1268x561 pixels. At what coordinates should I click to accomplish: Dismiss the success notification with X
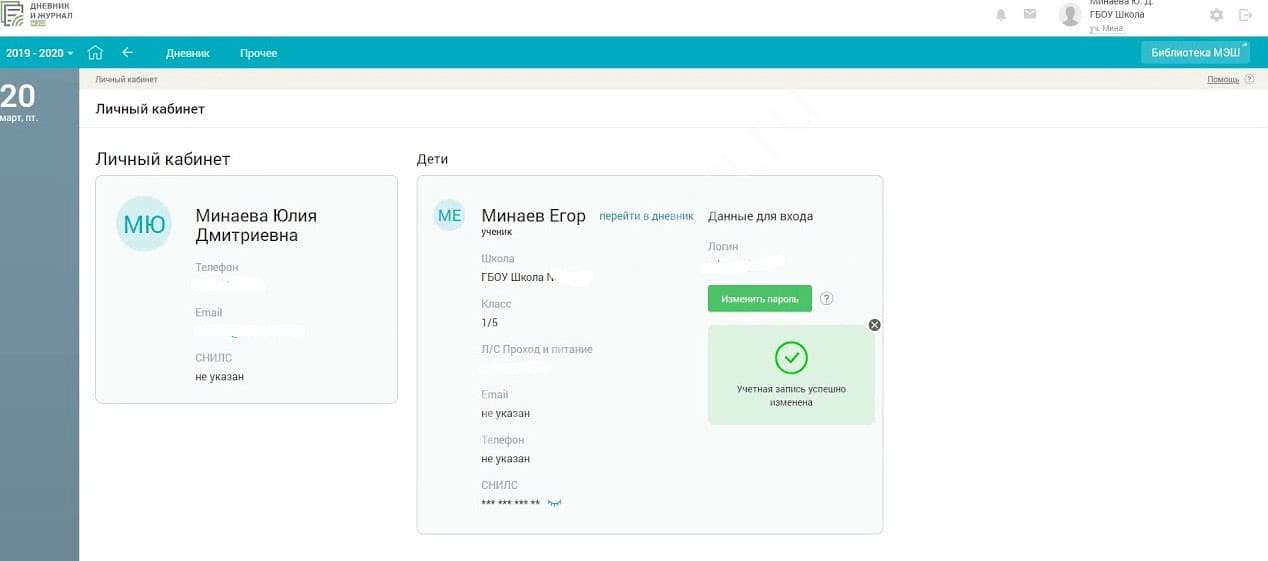point(874,325)
